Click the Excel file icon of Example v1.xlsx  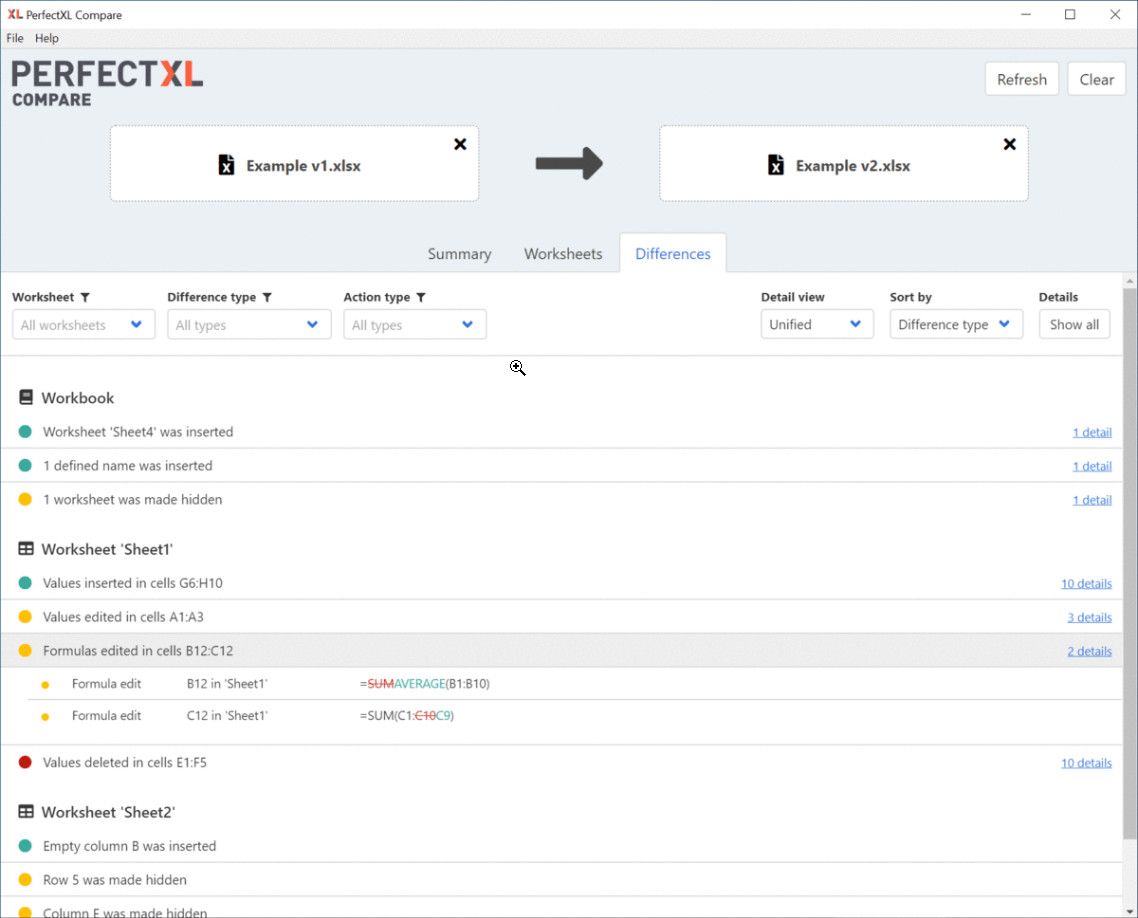coord(226,165)
